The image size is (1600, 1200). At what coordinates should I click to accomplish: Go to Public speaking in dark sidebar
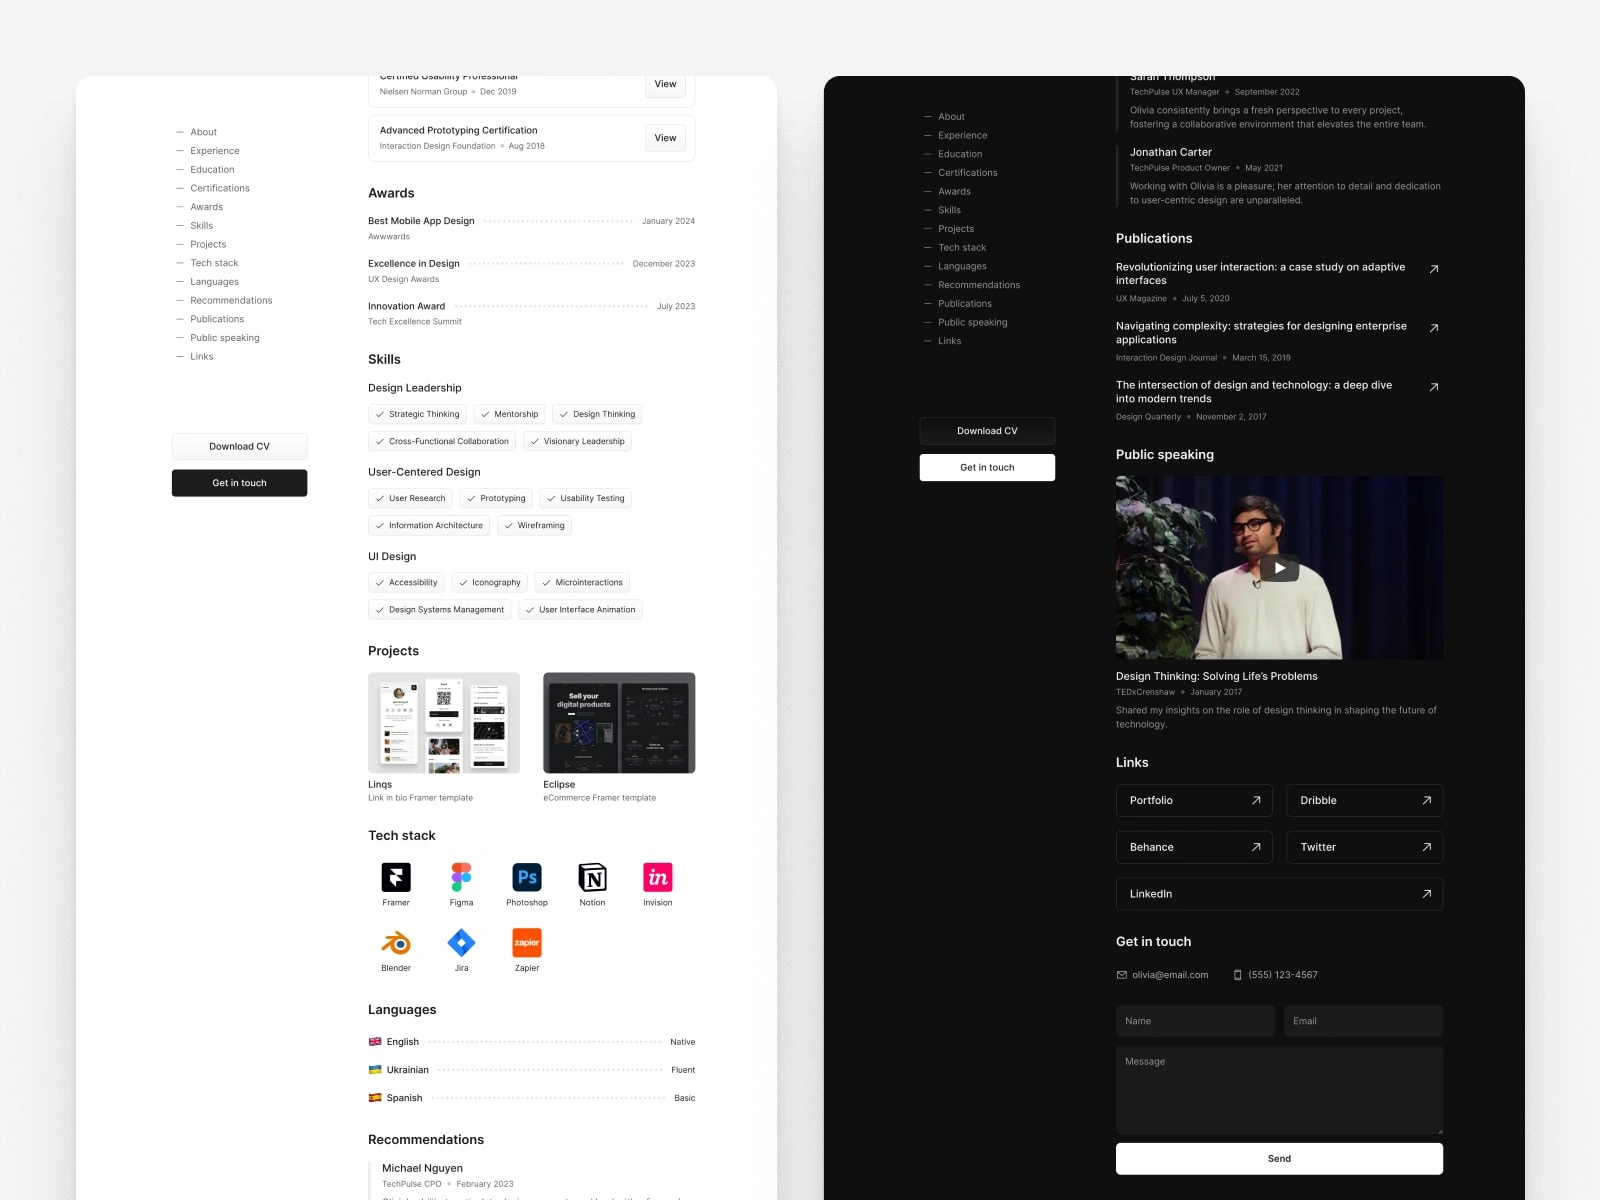point(973,322)
